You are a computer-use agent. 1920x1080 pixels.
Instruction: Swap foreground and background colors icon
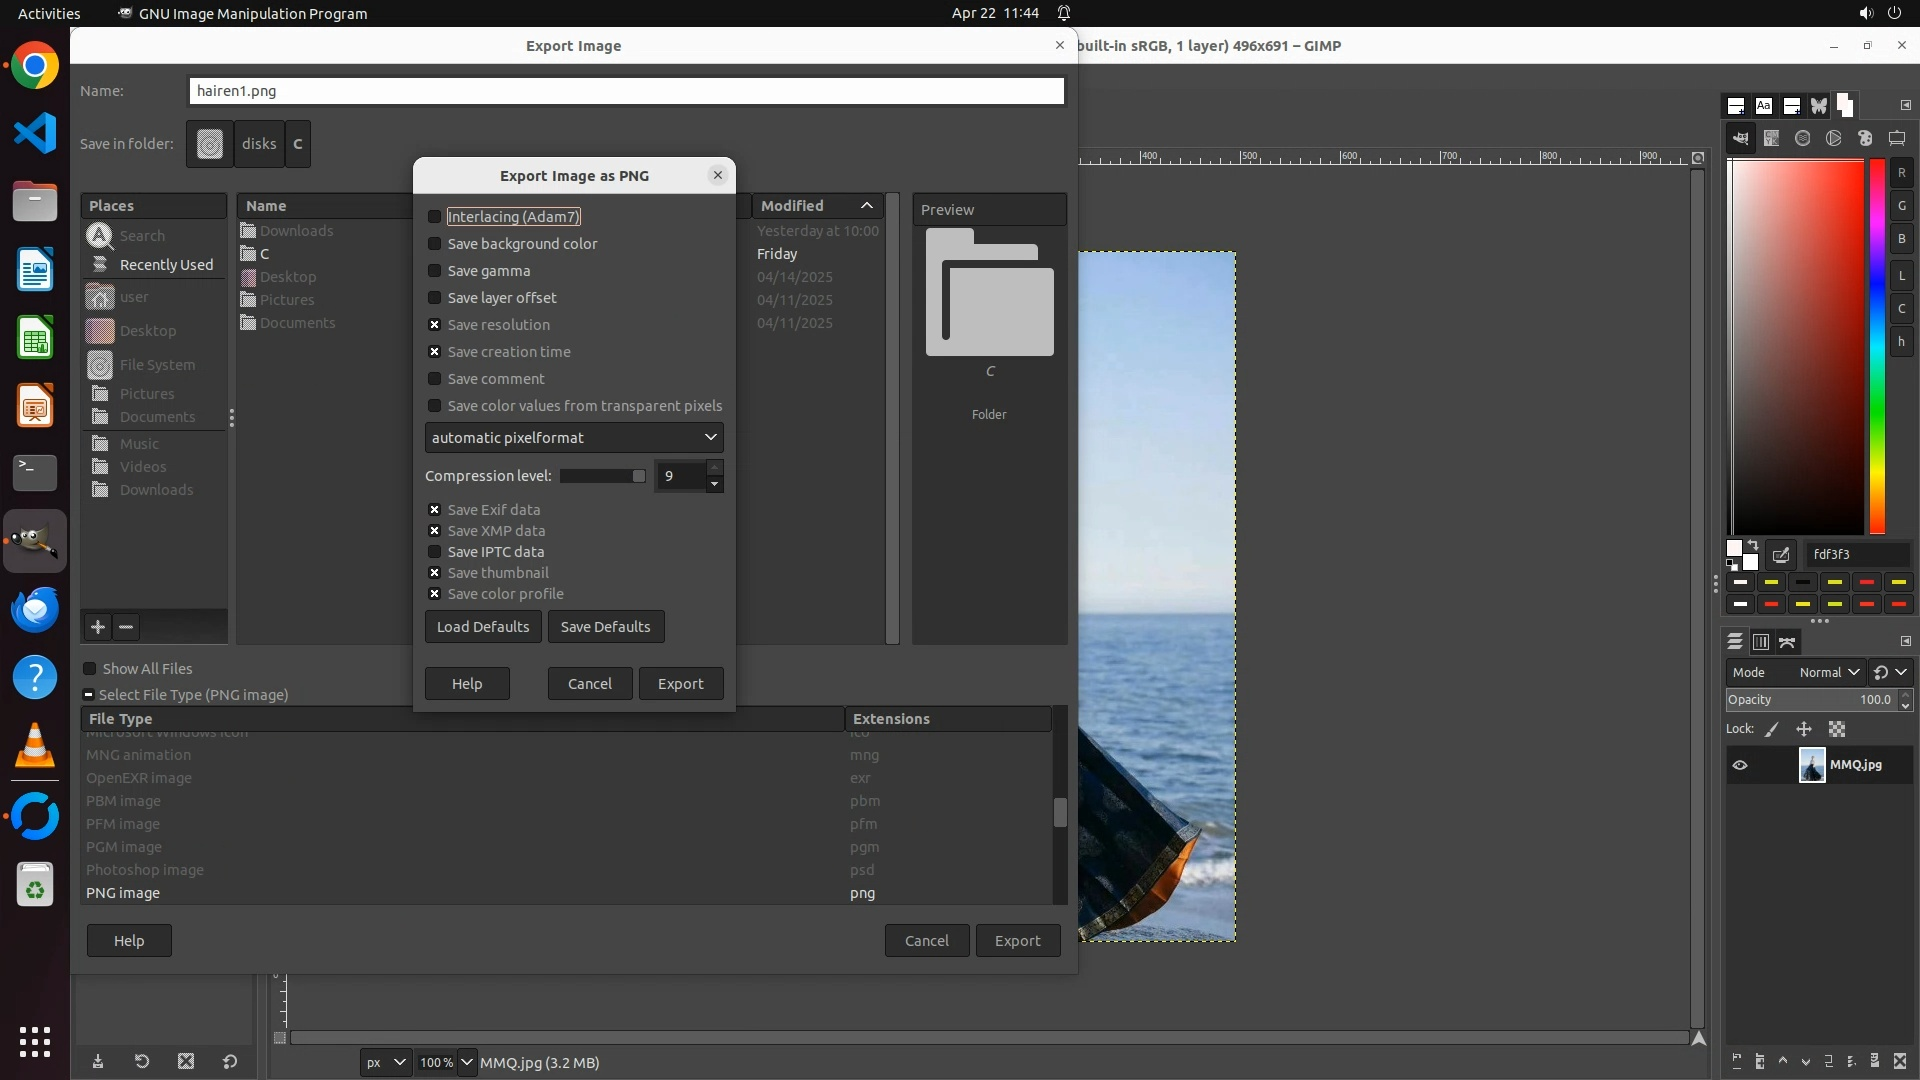coord(1753,545)
